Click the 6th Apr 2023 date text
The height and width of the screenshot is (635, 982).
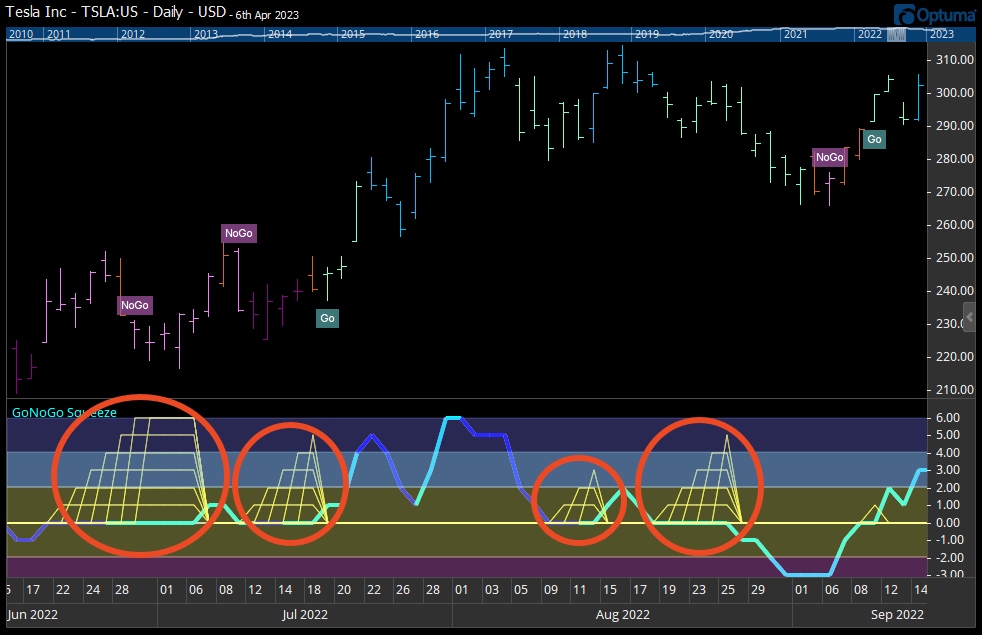coord(267,15)
